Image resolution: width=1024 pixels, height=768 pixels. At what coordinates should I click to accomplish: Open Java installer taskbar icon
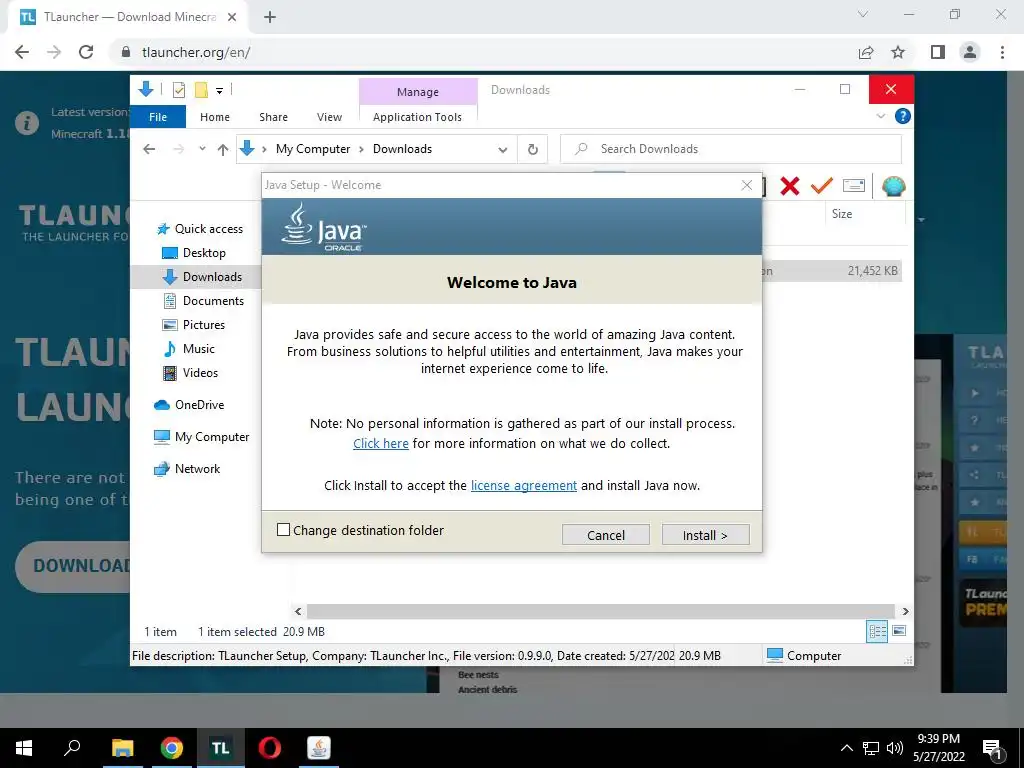point(319,748)
